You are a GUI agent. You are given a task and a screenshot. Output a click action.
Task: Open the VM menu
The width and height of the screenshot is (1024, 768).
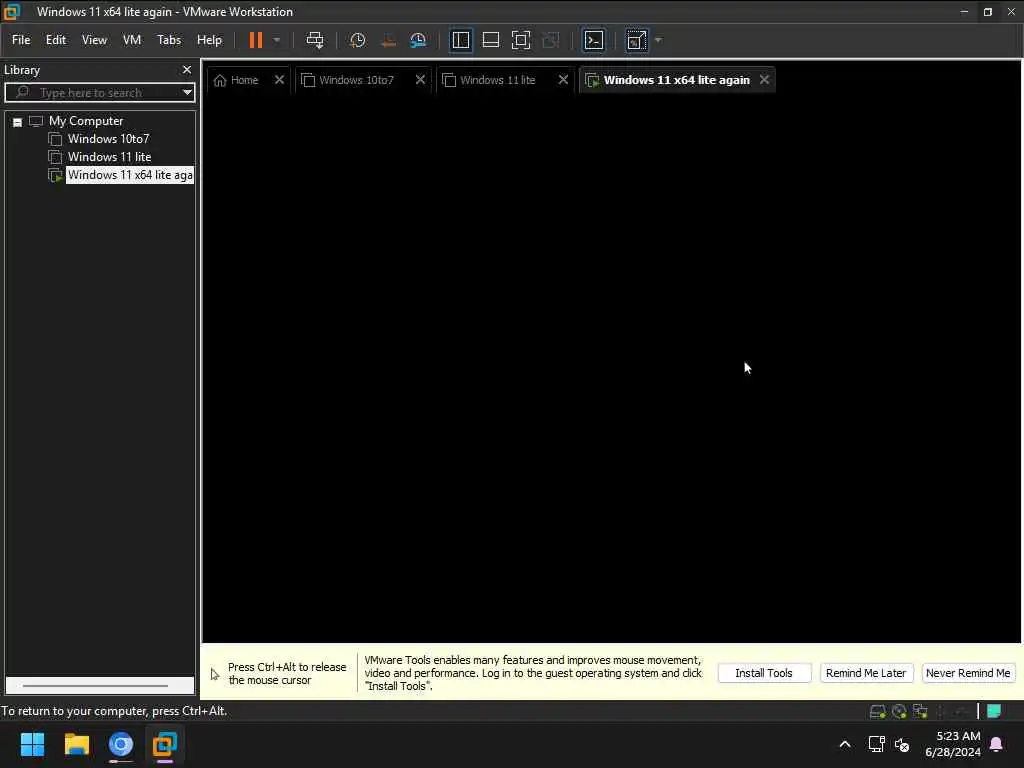(x=132, y=40)
